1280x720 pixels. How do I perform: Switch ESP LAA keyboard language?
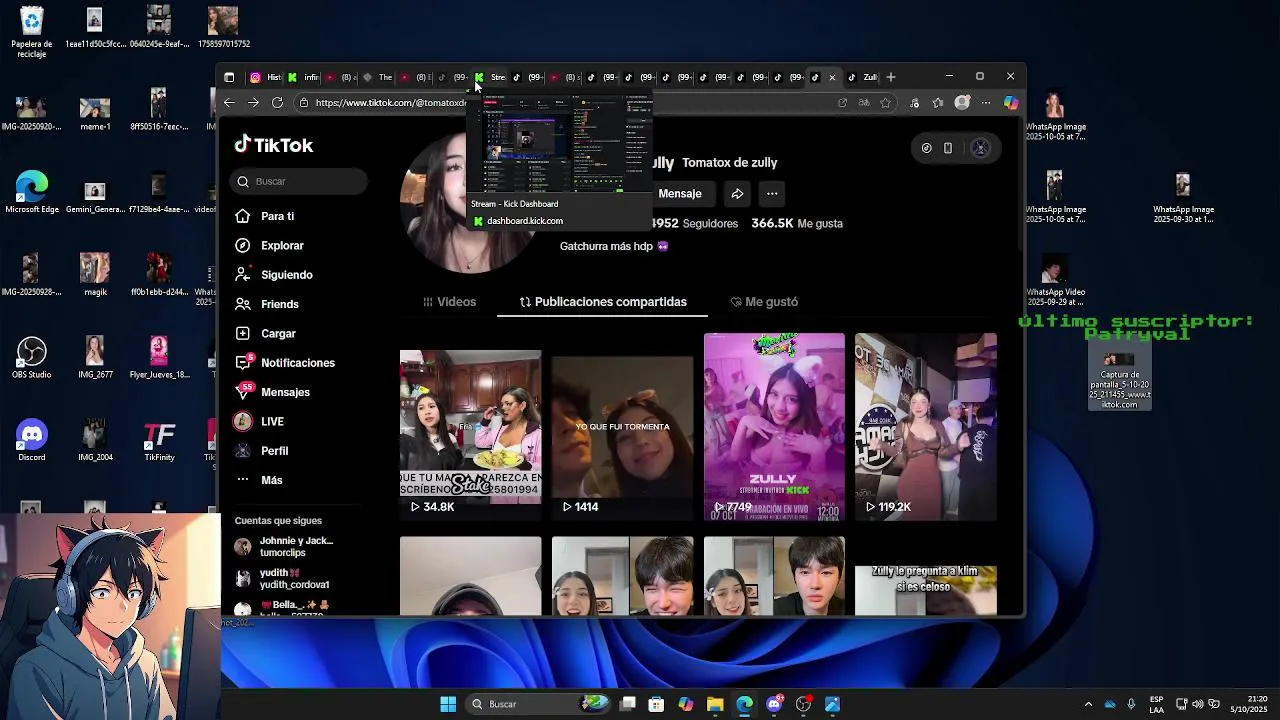pyautogui.click(x=1156, y=704)
